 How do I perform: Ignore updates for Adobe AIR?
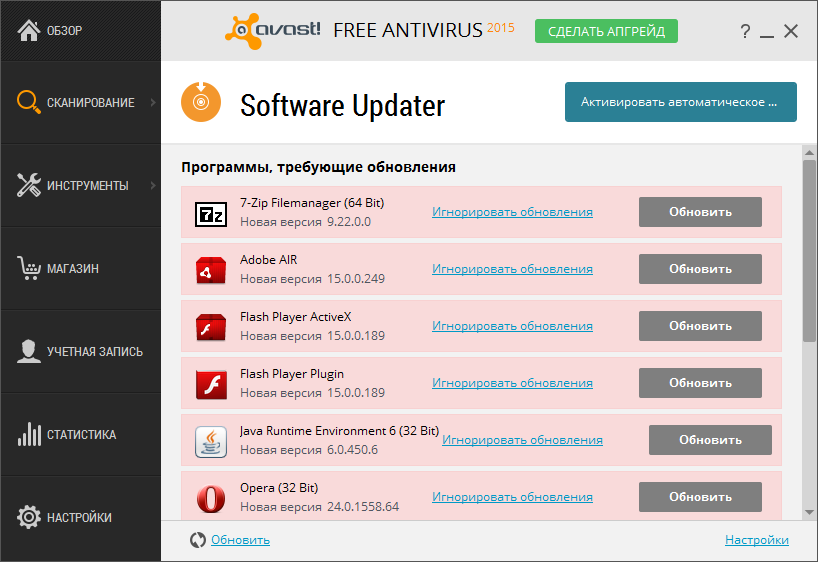click(512, 269)
